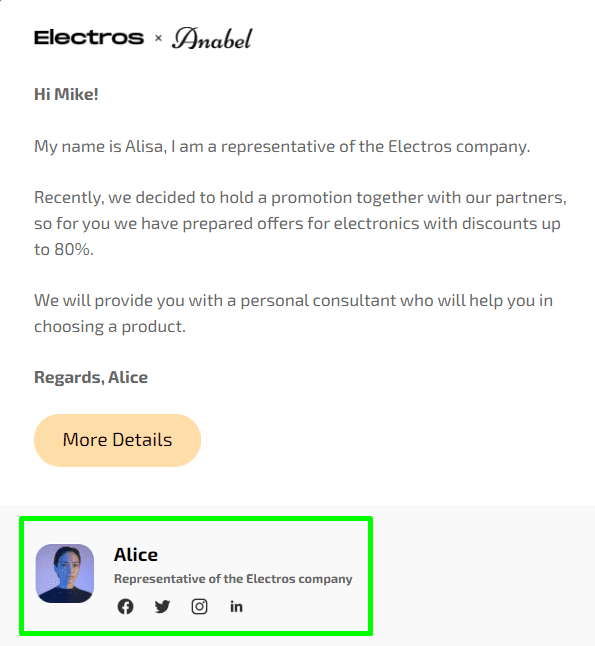The image size is (595, 646).
Task: Click 'Representative of the Electros company' subtitle
Action: (x=233, y=579)
